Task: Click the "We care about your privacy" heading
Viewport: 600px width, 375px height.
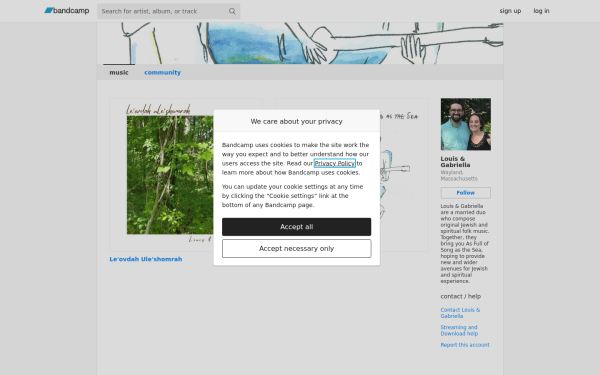Action: pos(297,121)
